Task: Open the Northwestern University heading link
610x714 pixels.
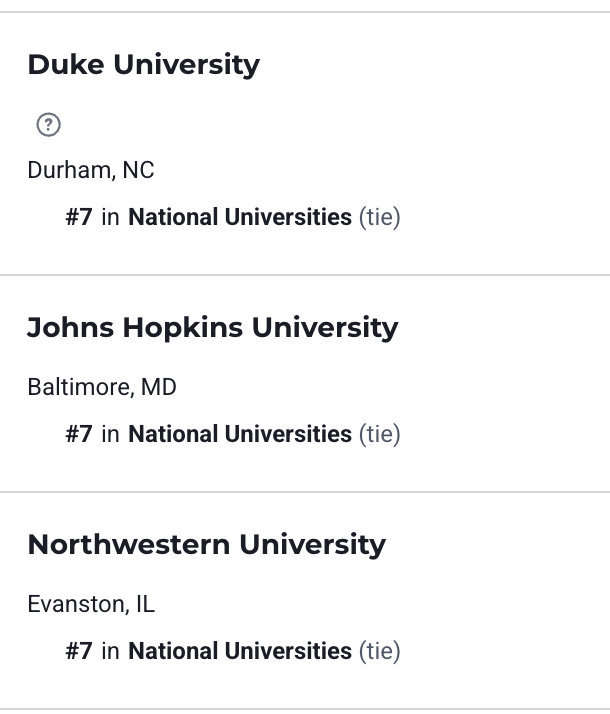Action: 207,545
